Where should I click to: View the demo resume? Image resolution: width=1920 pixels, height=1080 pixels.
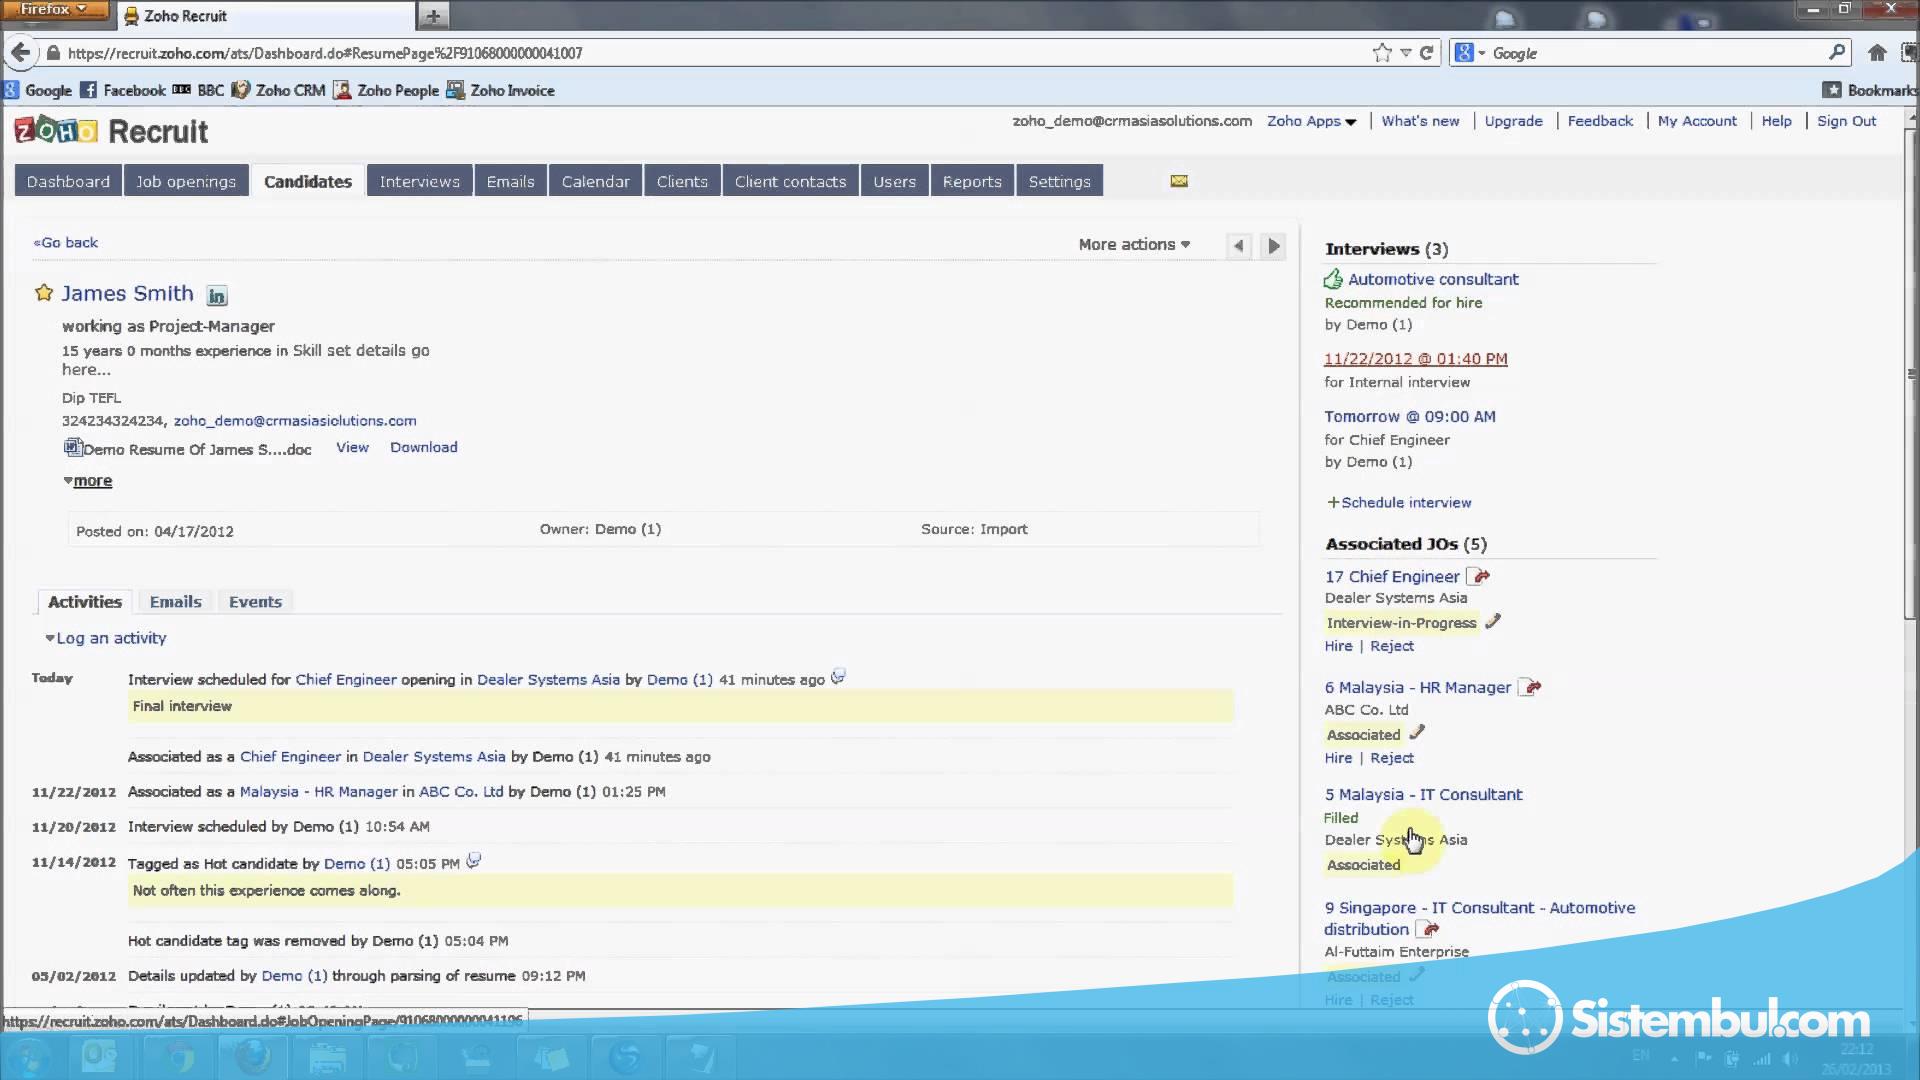(x=352, y=447)
